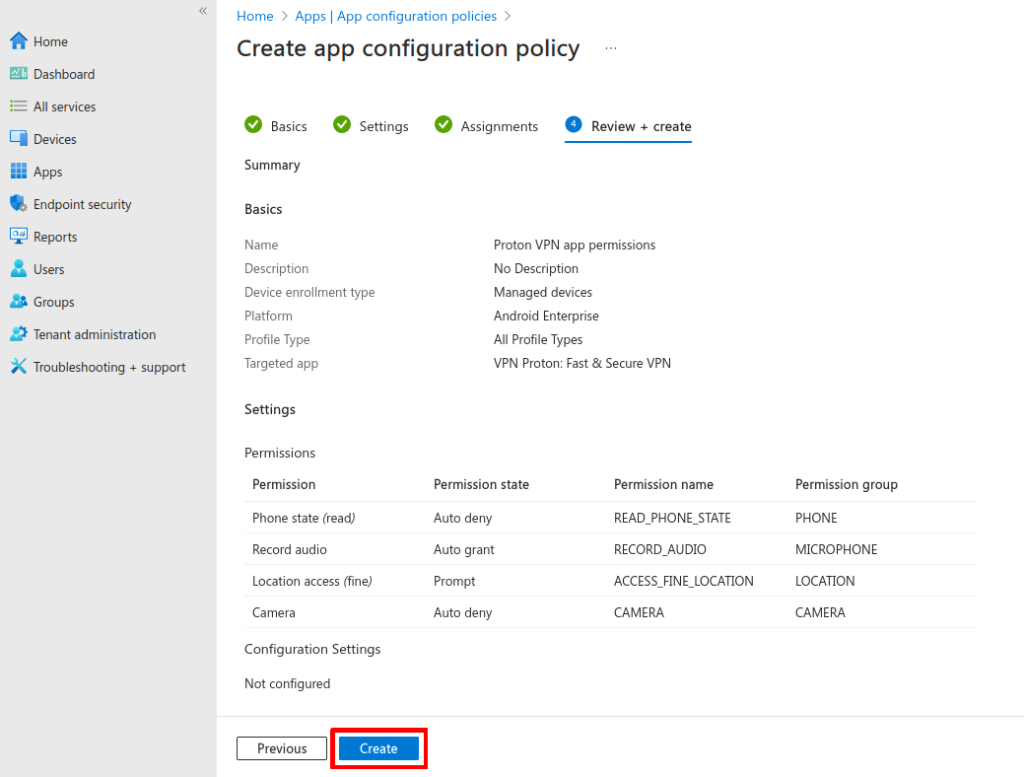The width and height of the screenshot is (1024, 777).
Task: Click the Create button
Action: pos(379,748)
